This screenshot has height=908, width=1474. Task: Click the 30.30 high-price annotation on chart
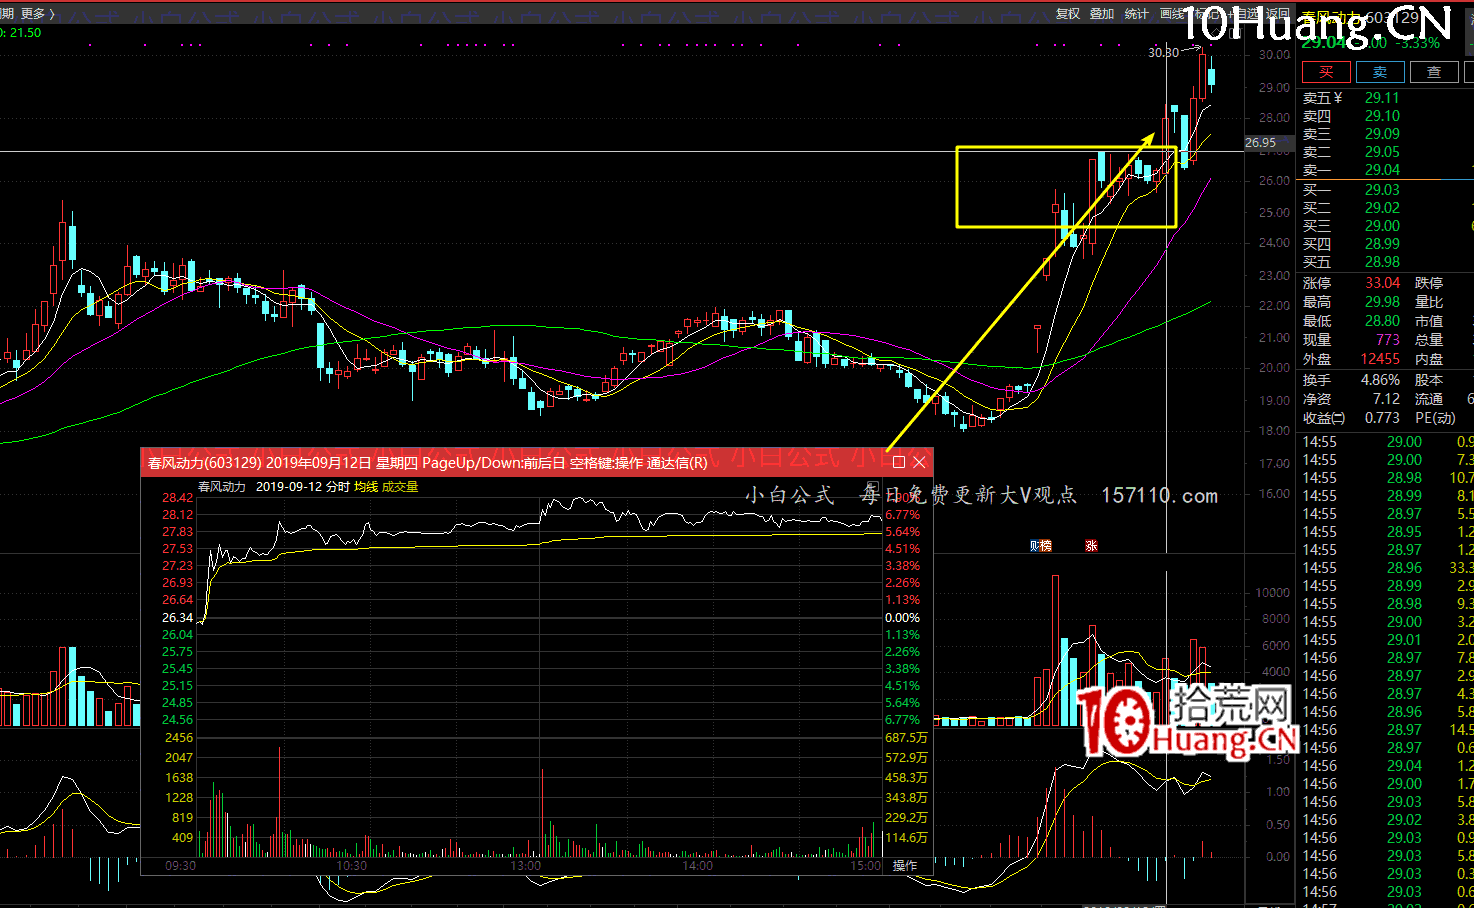[x=1163, y=52]
